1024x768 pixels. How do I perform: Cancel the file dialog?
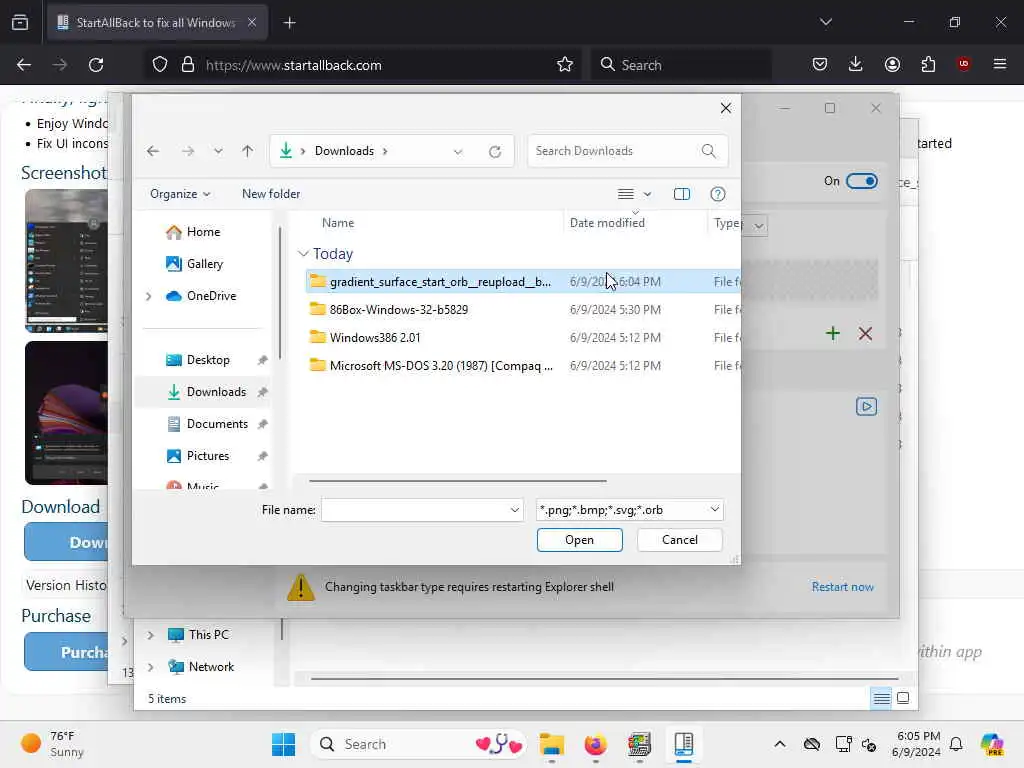click(x=680, y=540)
